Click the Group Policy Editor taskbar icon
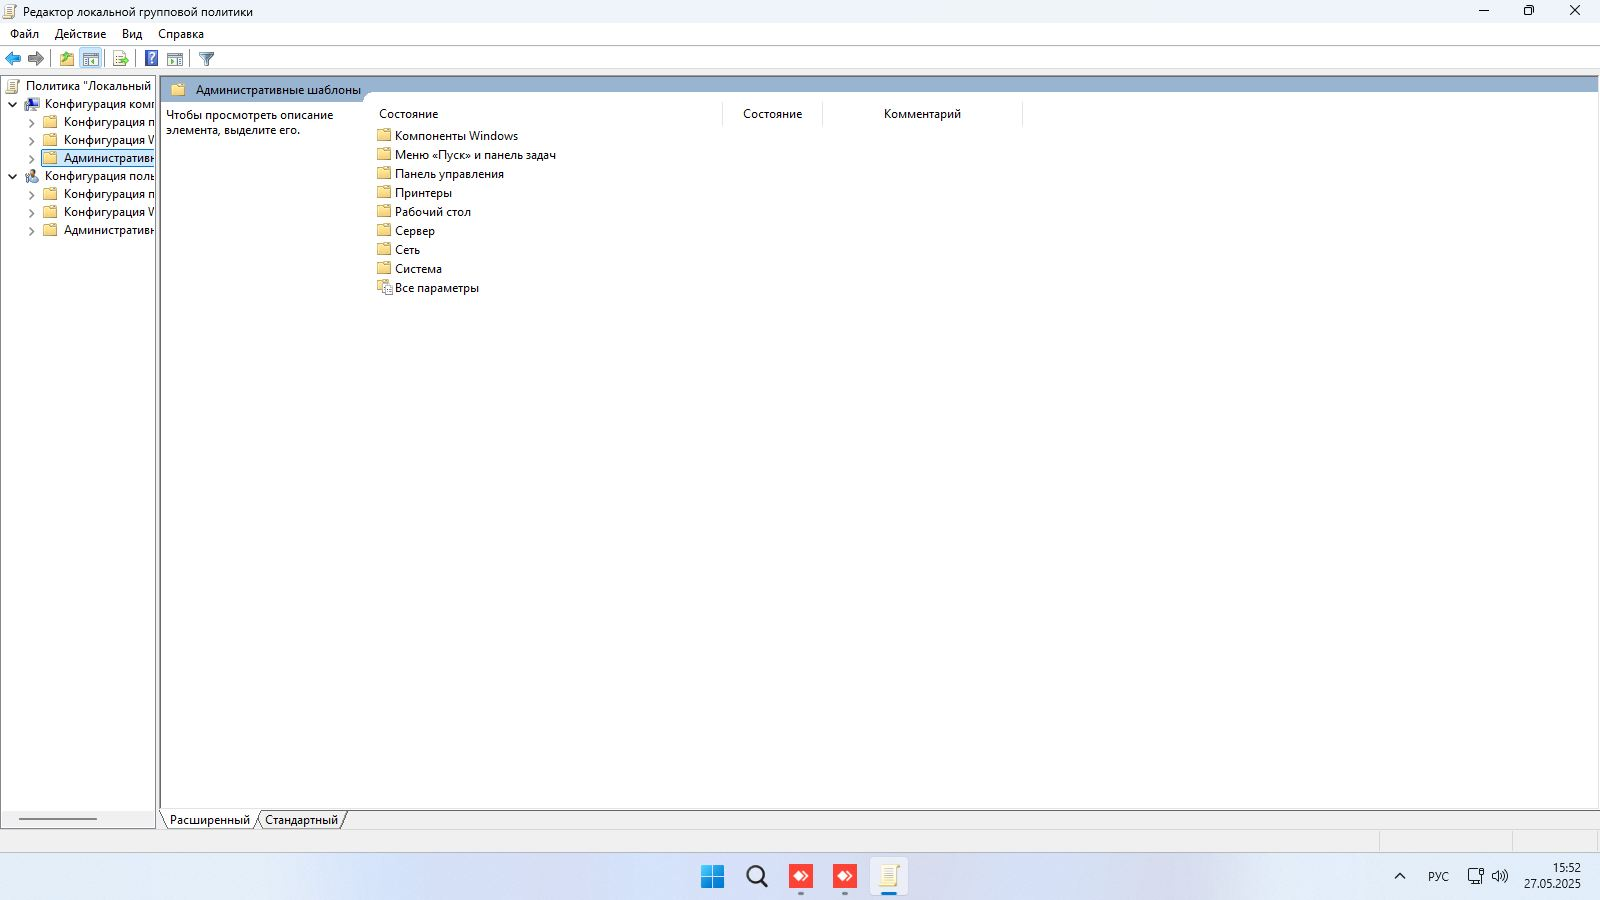Viewport: 1600px width, 900px height. [x=889, y=877]
